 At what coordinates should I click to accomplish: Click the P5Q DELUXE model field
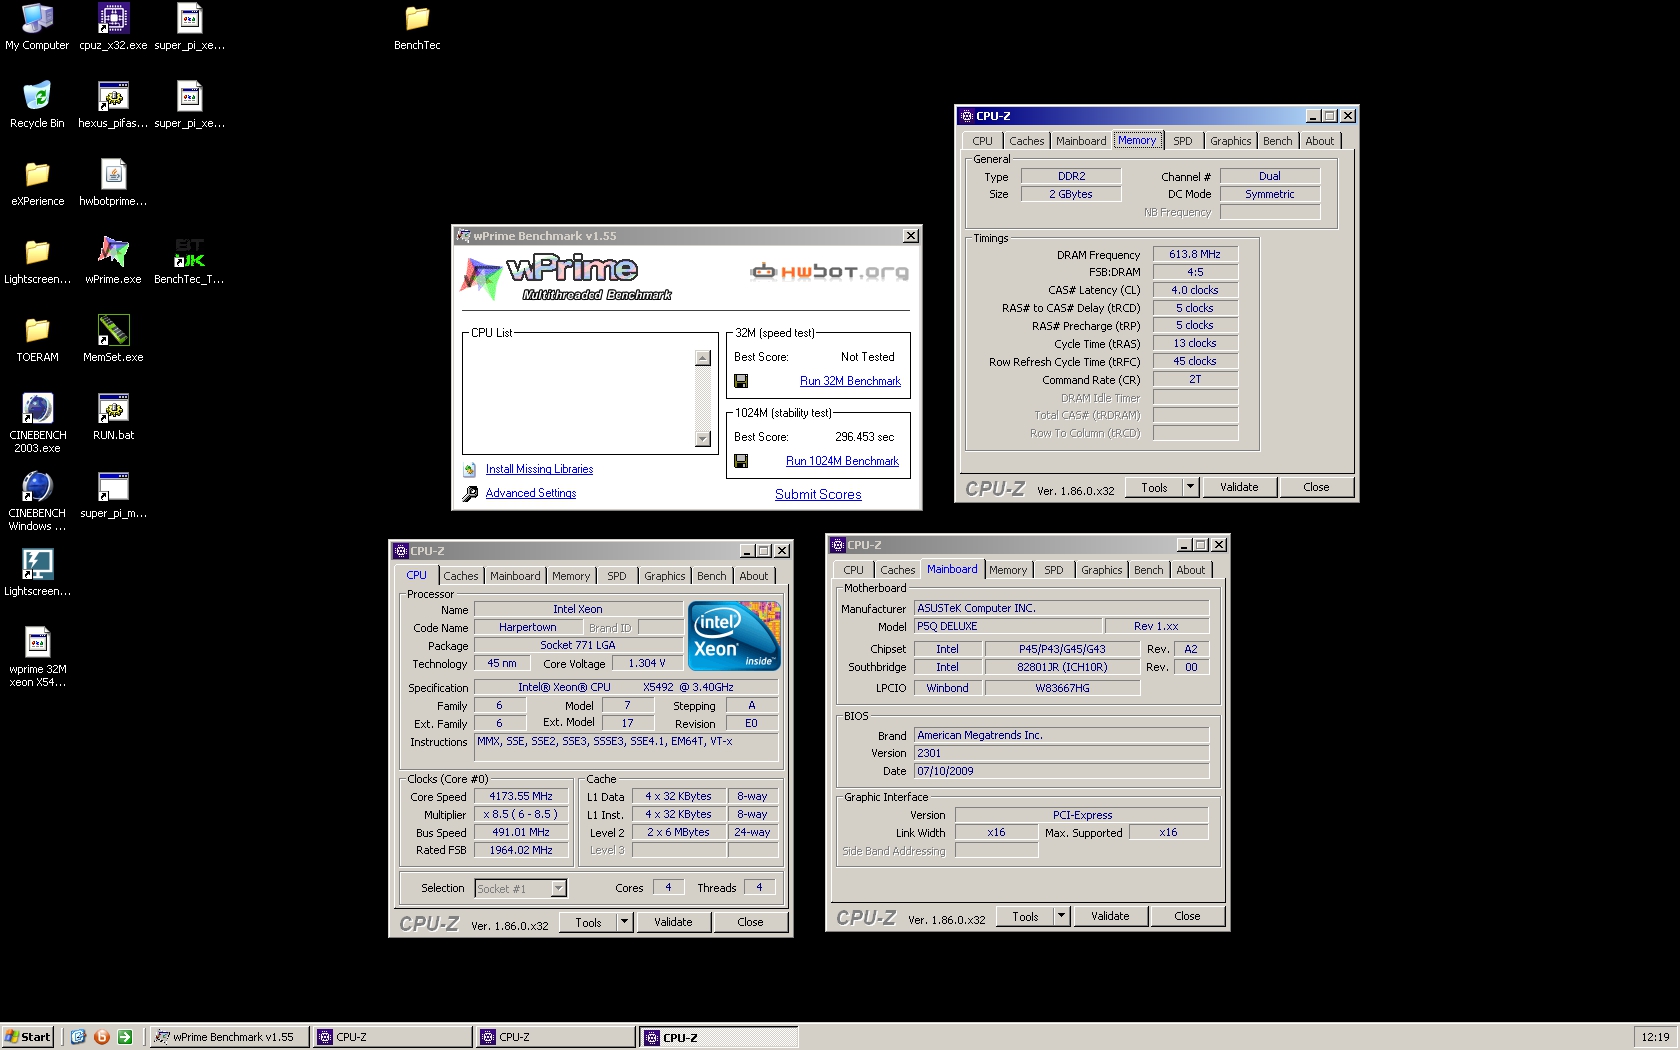pyautogui.click(x=1008, y=626)
